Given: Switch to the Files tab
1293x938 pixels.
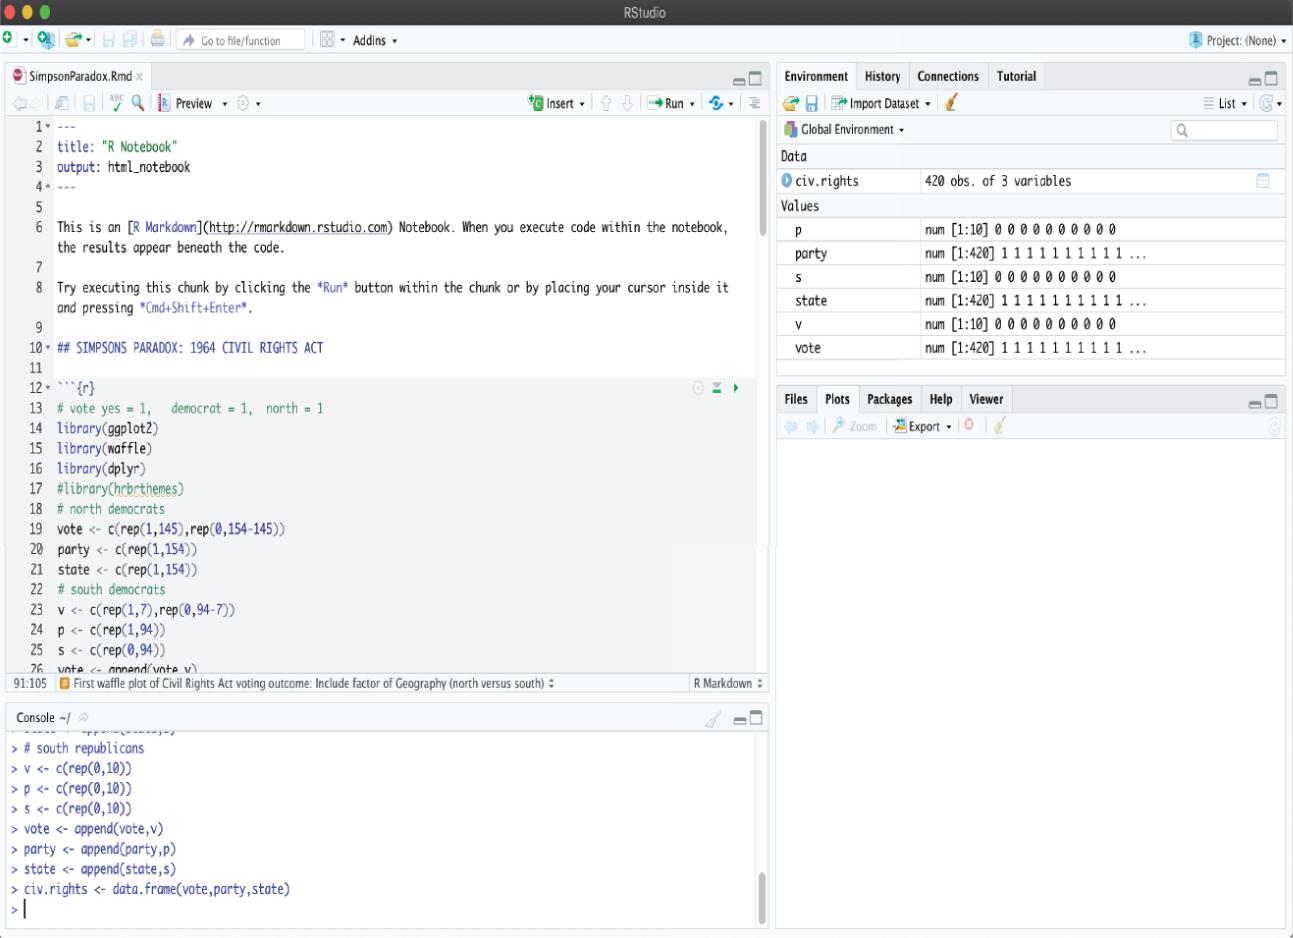Looking at the screenshot, I should [x=796, y=399].
